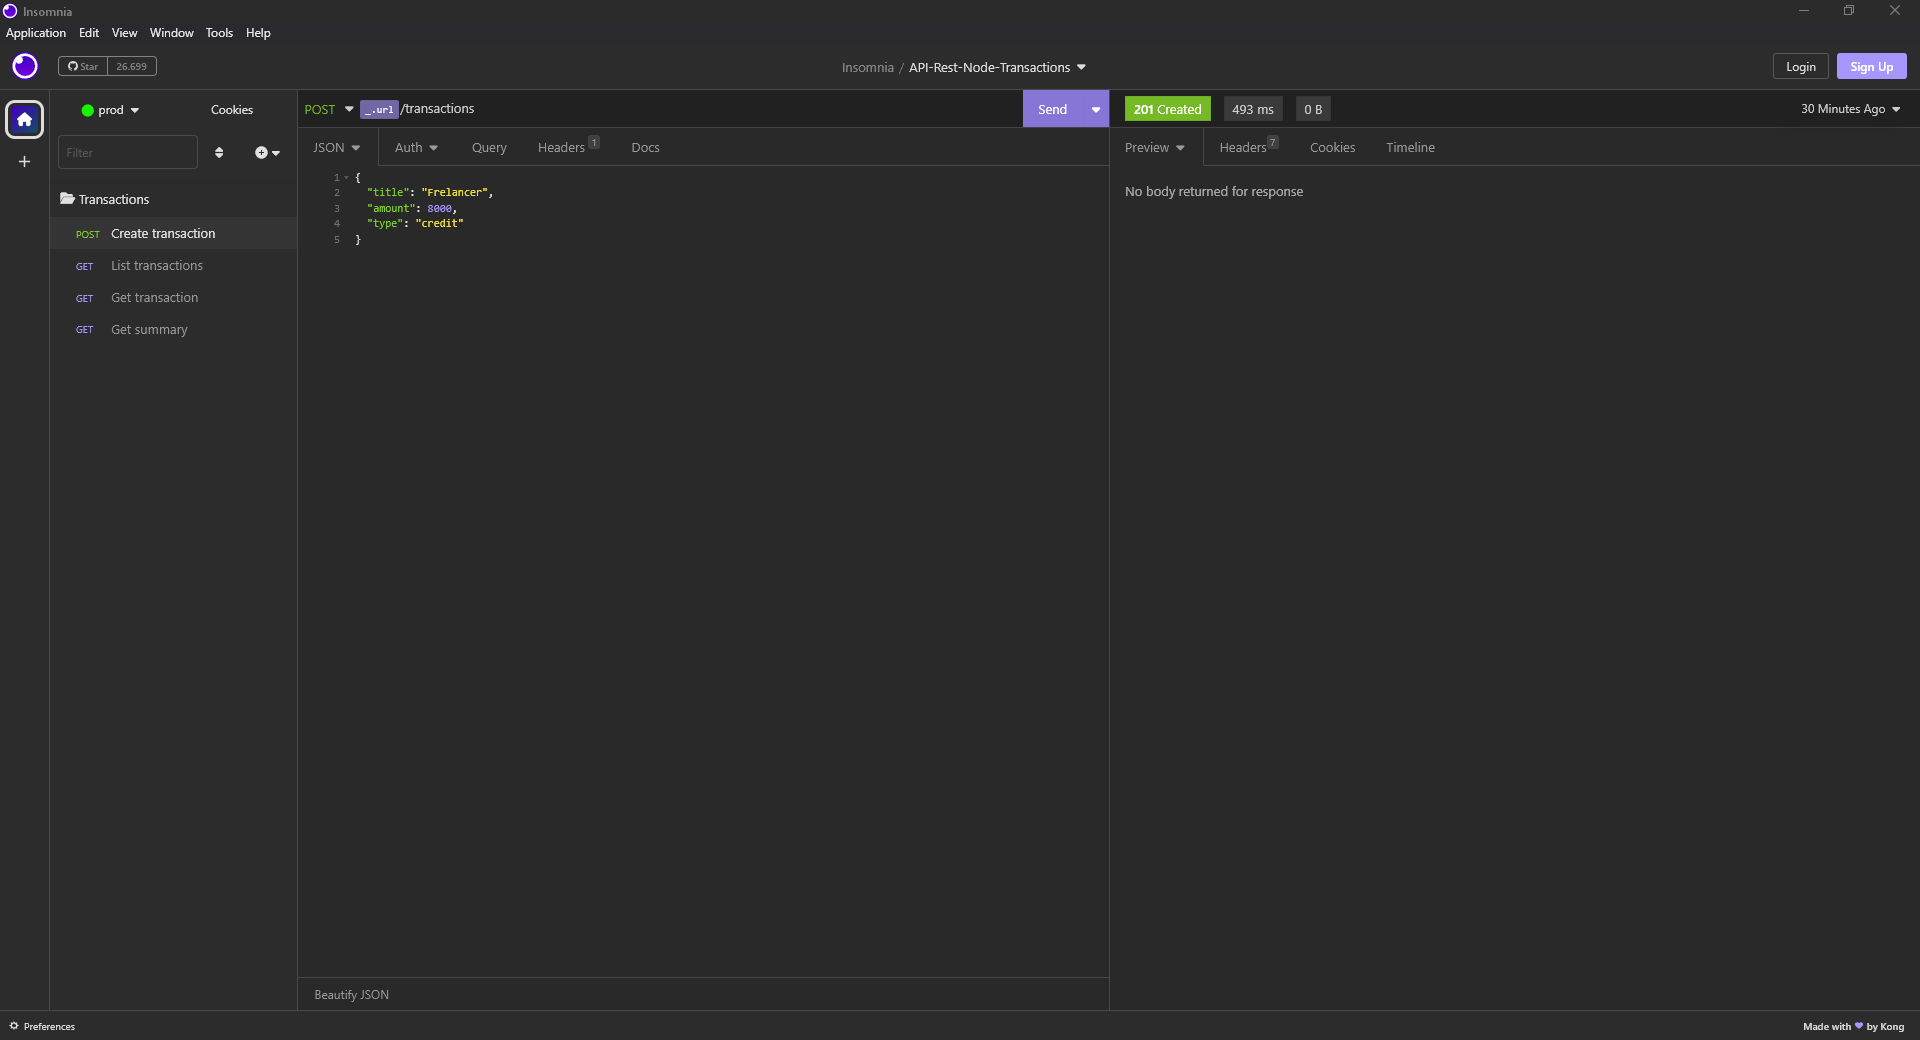The height and width of the screenshot is (1040, 1920).
Task: Click the Preferences gear icon
Action: (x=14, y=1026)
